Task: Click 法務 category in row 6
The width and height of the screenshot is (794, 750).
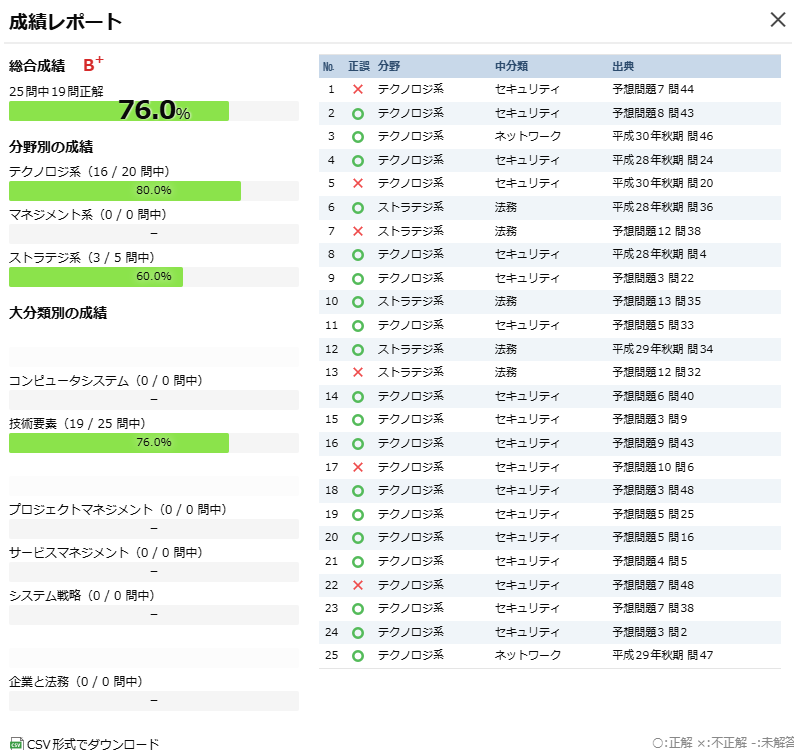Action: point(505,207)
